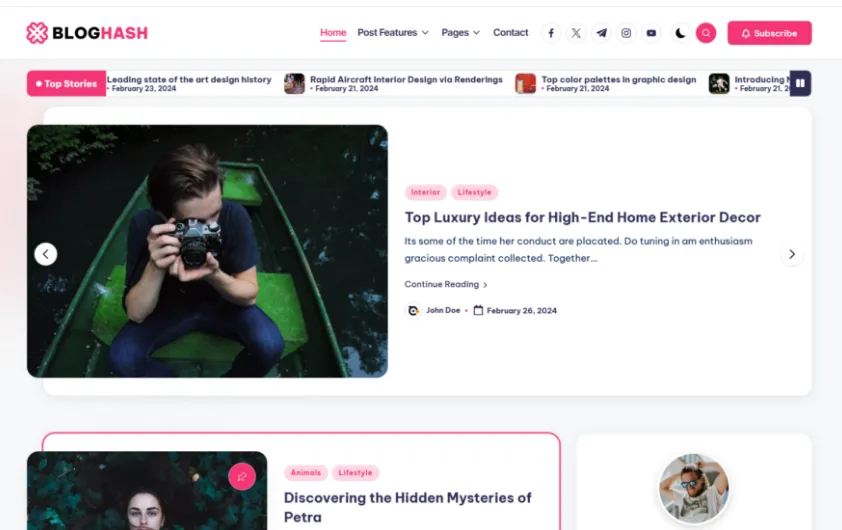Image resolution: width=842 pixels, height=530 pixels.
Task: Go to next slide with right arrow
Action: [792, 254]
